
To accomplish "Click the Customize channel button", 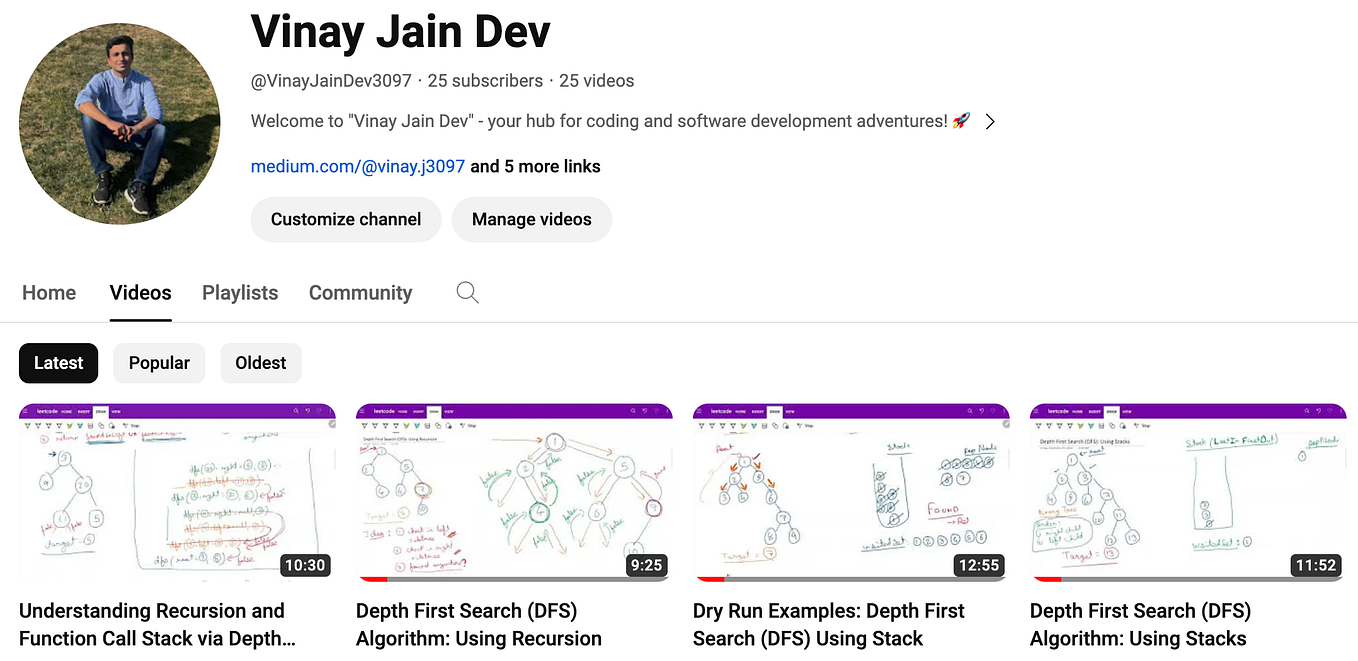I will click(x=345, y=219).
